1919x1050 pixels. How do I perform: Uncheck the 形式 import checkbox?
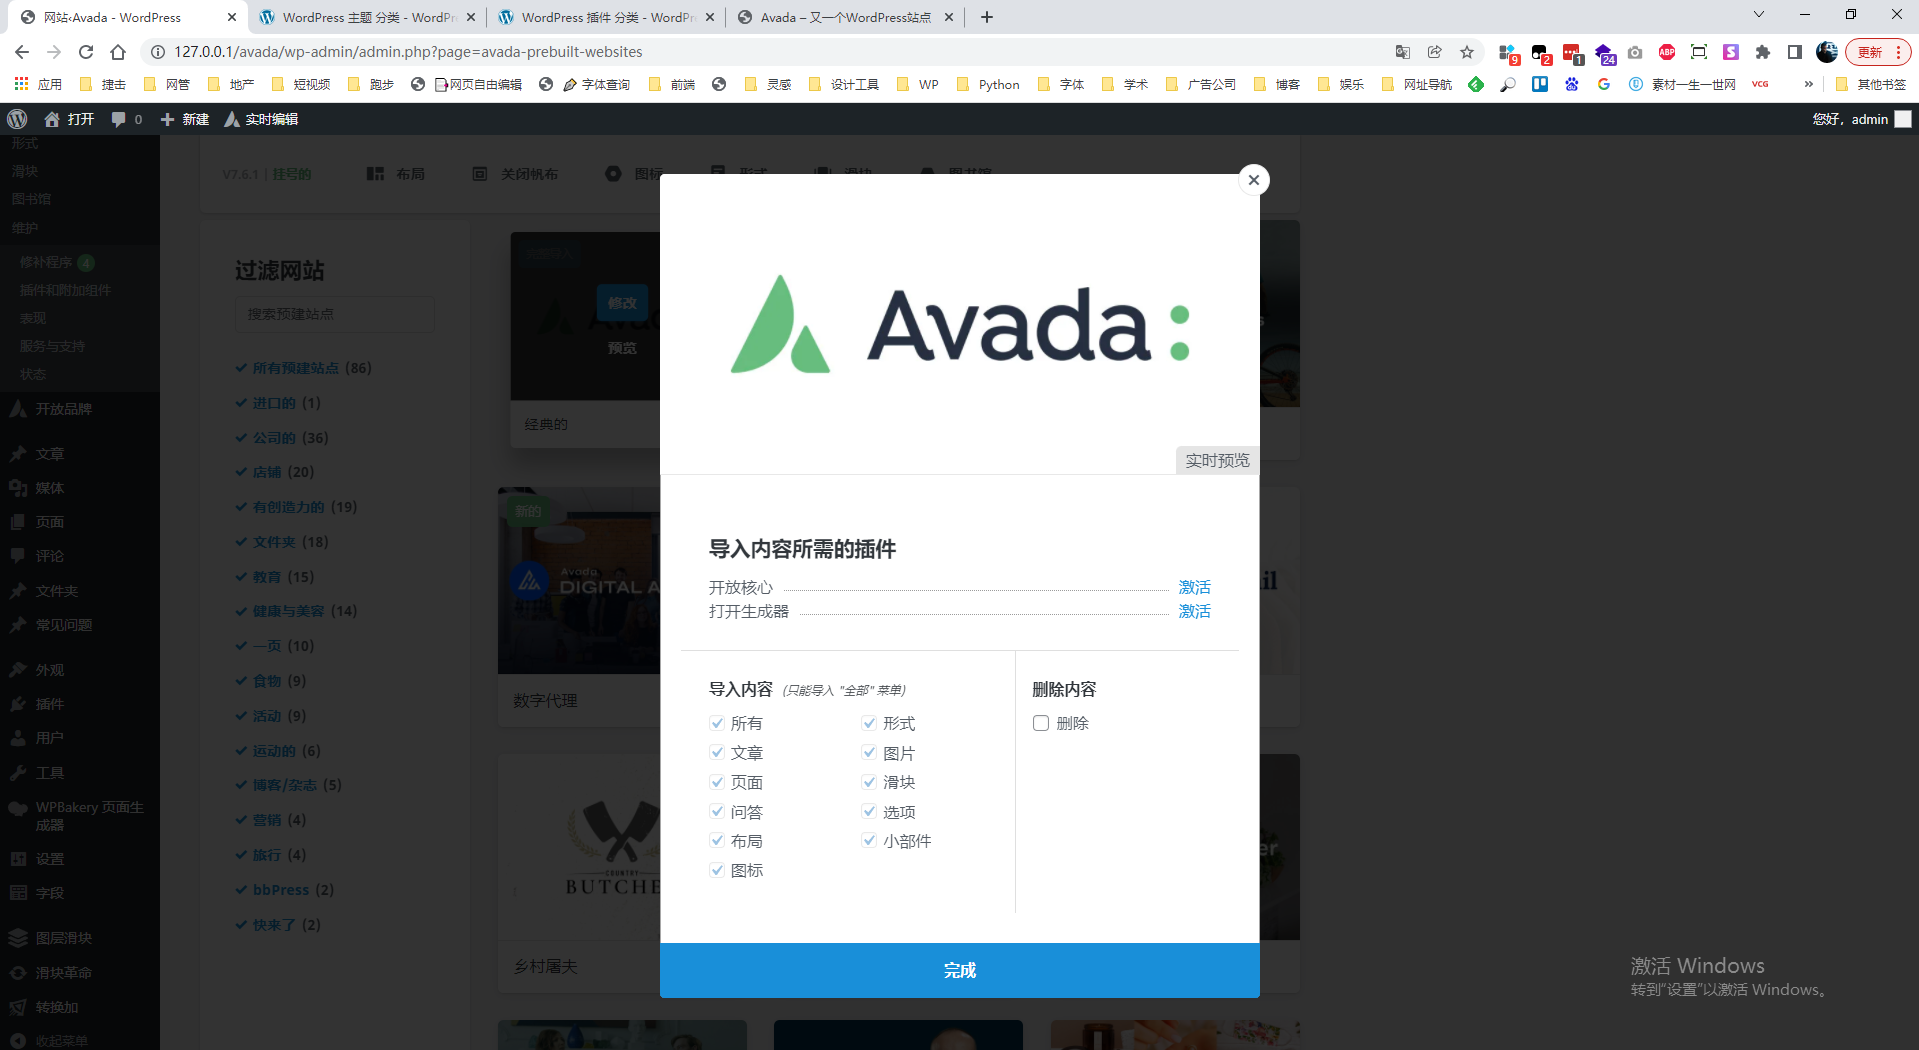point(869,723)
